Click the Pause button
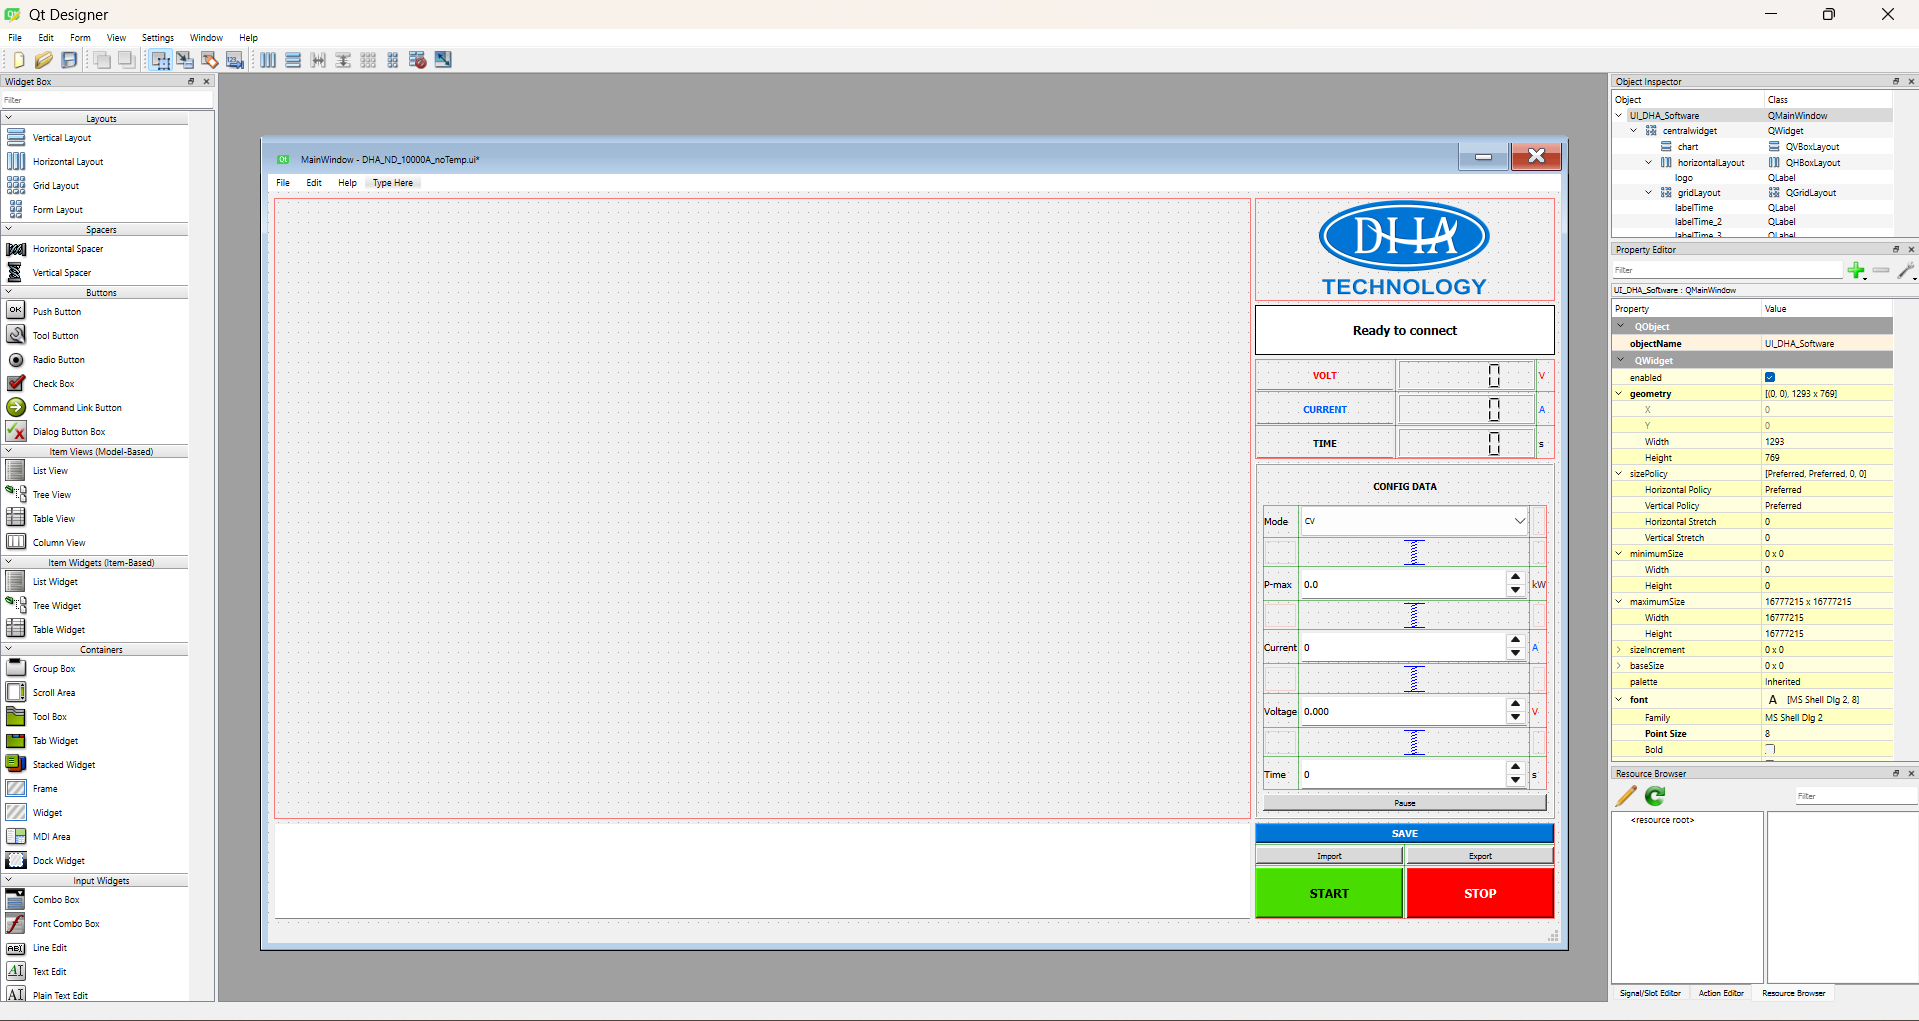The image size is (1919, 1021). point(1405,803)
